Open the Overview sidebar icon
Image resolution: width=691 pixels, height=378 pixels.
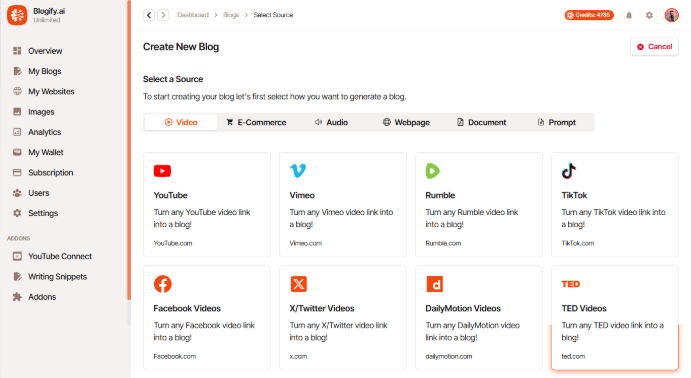click(17, 51)
